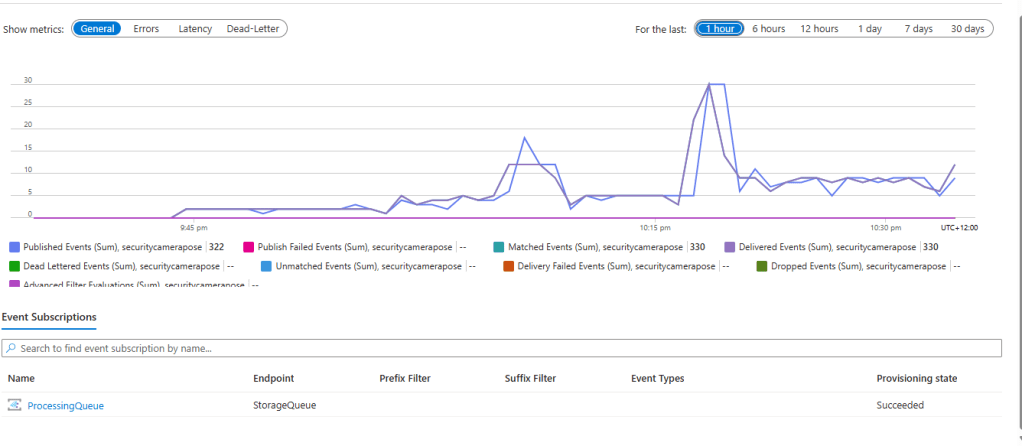Screen dimensions: 1022x446
Task: Open the ProcessingQueue subscription link
Action: (65, 405)
